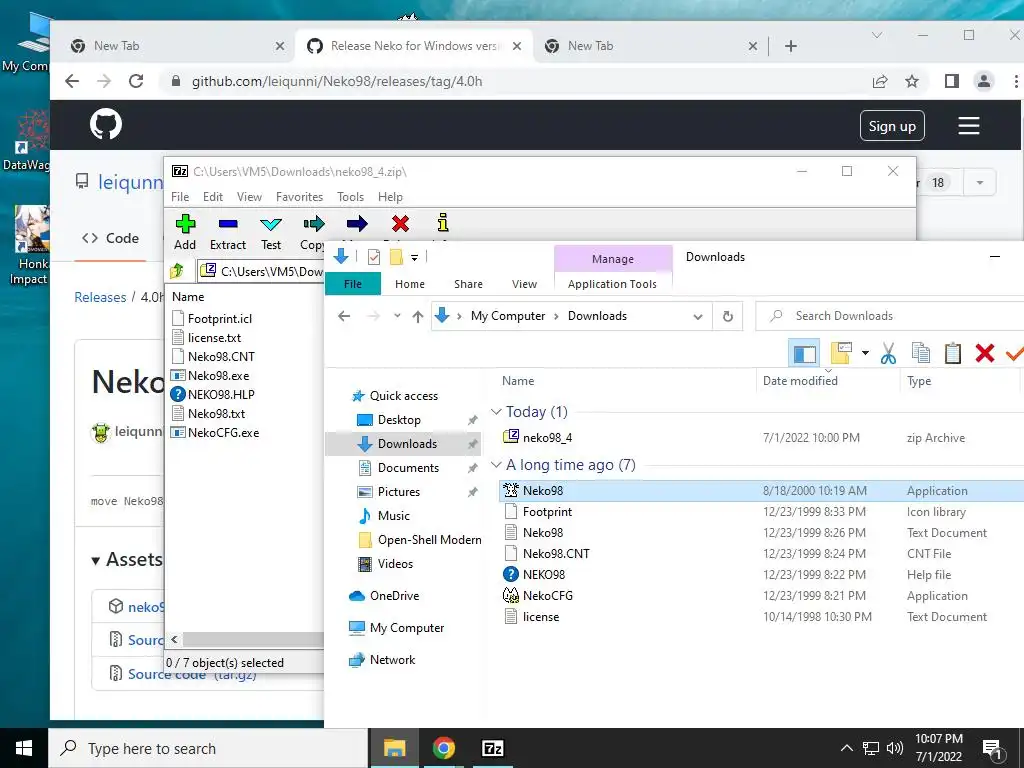Open the Explorer Share ribbon tab
The width and height of the screenshot is (1024, 768).
[468, 284]
